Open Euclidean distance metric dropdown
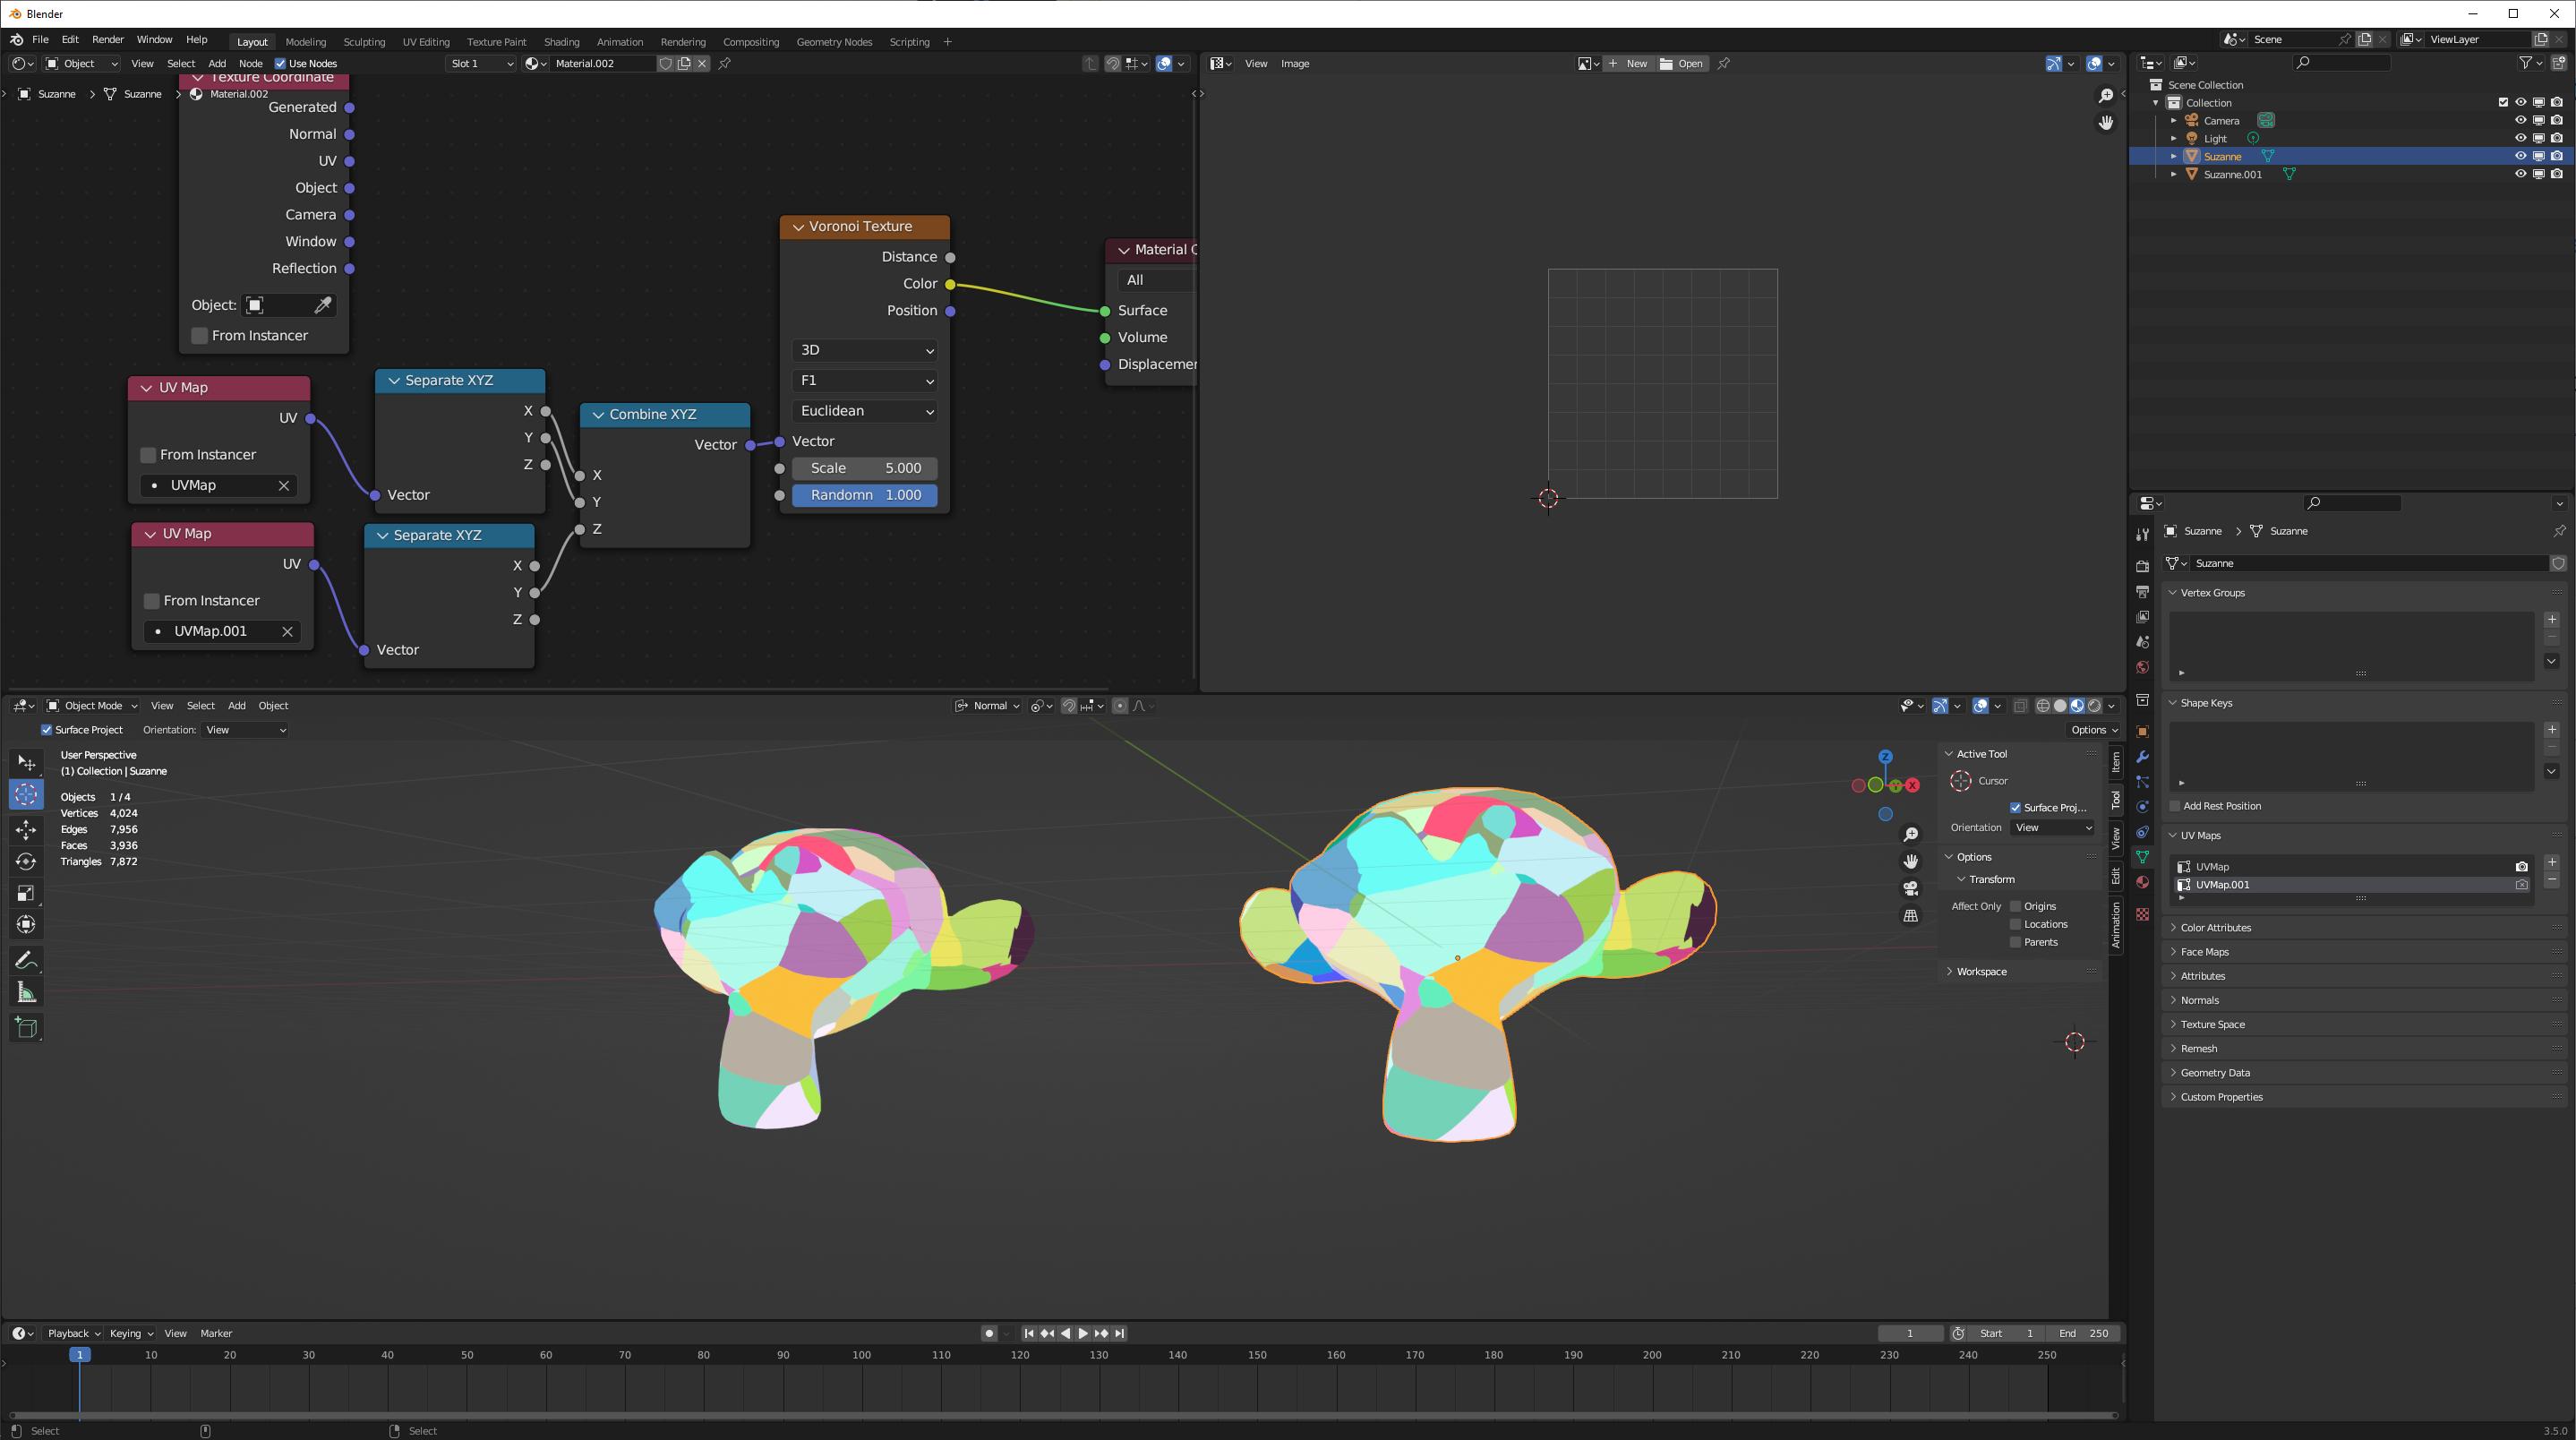This screenshot has width=2576, height=1440. pyautogui.click(x=865, y=411)
